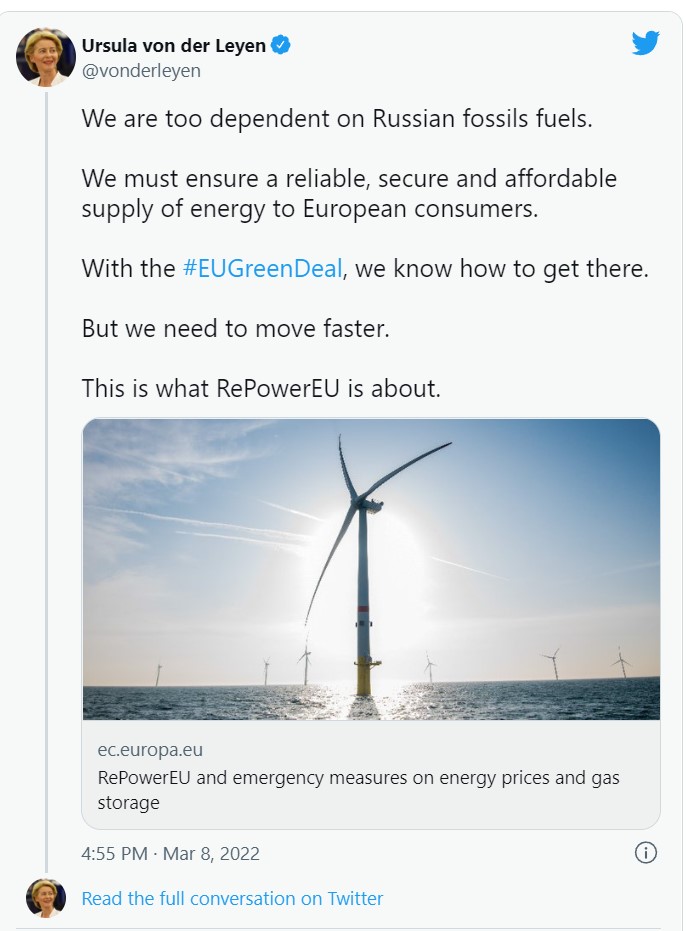
Task: Open the Twitter bird logo
Action: (x=646, y=43)
